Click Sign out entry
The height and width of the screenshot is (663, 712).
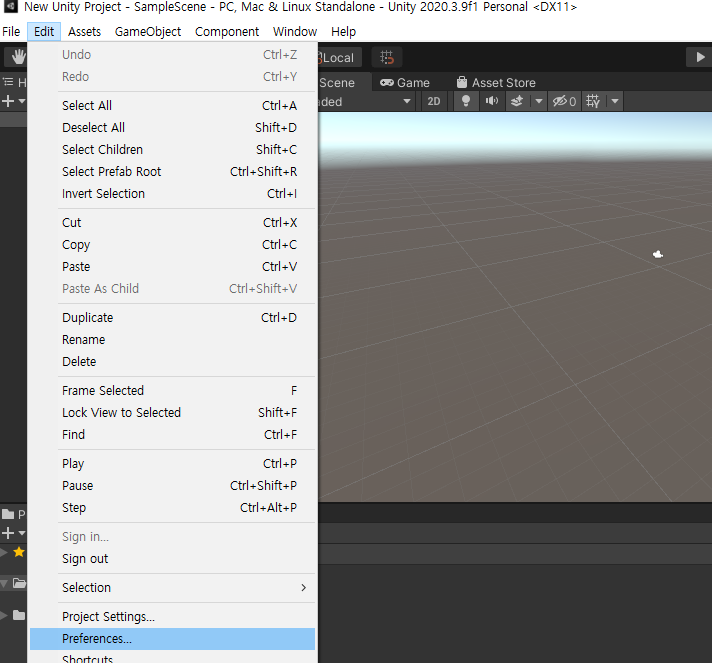[x=173, y=559]
